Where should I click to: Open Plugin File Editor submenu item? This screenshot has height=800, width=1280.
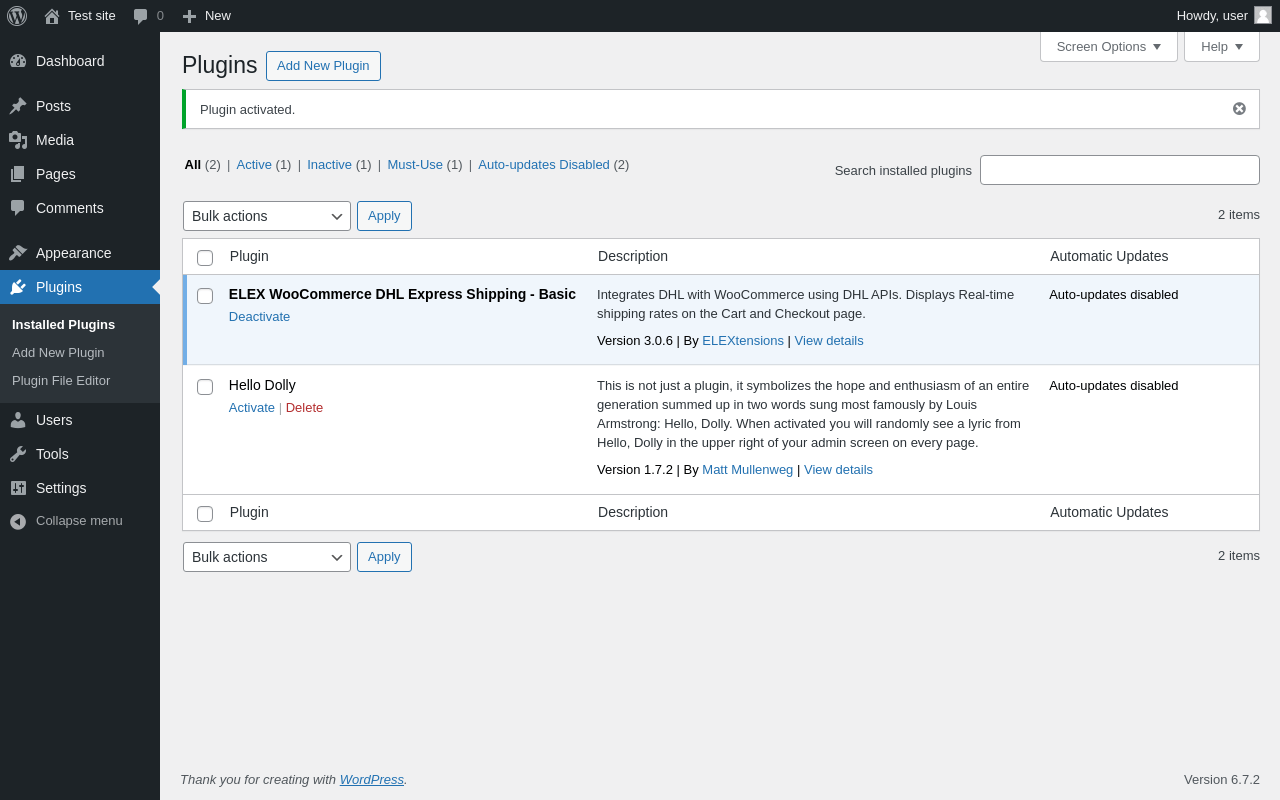(x=61, y=381)
